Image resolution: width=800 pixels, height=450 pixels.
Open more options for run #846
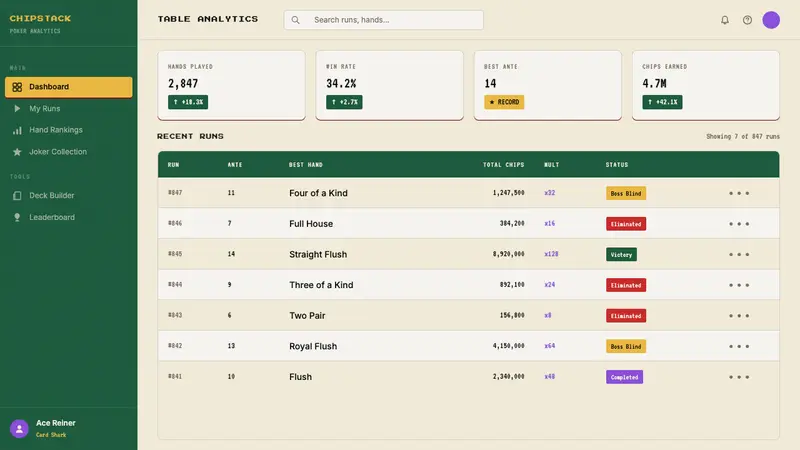(739, 224)
